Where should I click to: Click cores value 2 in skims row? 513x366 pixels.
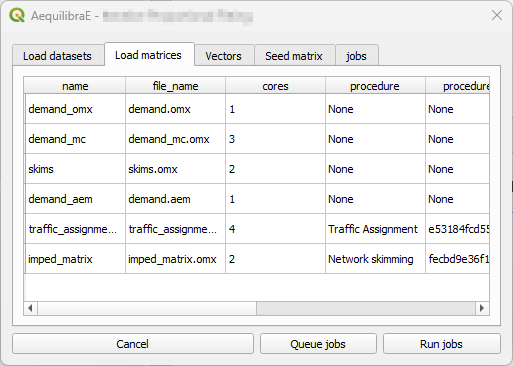(275, 169)
